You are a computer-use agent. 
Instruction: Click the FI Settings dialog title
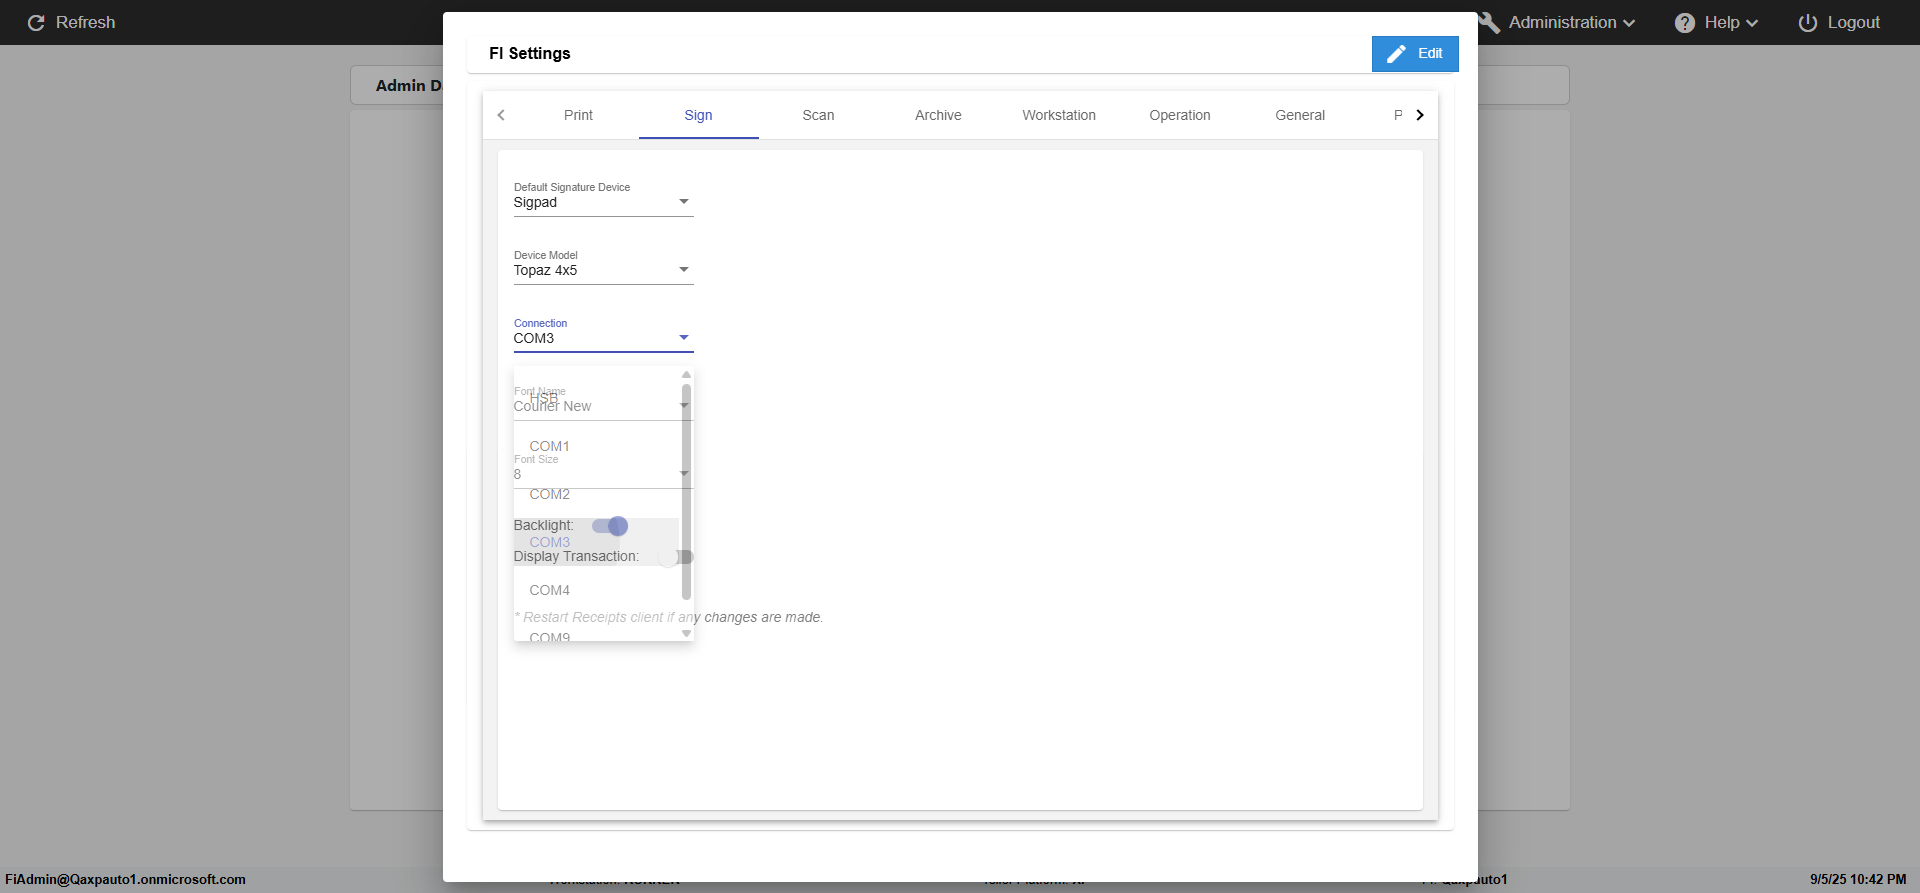530,54
